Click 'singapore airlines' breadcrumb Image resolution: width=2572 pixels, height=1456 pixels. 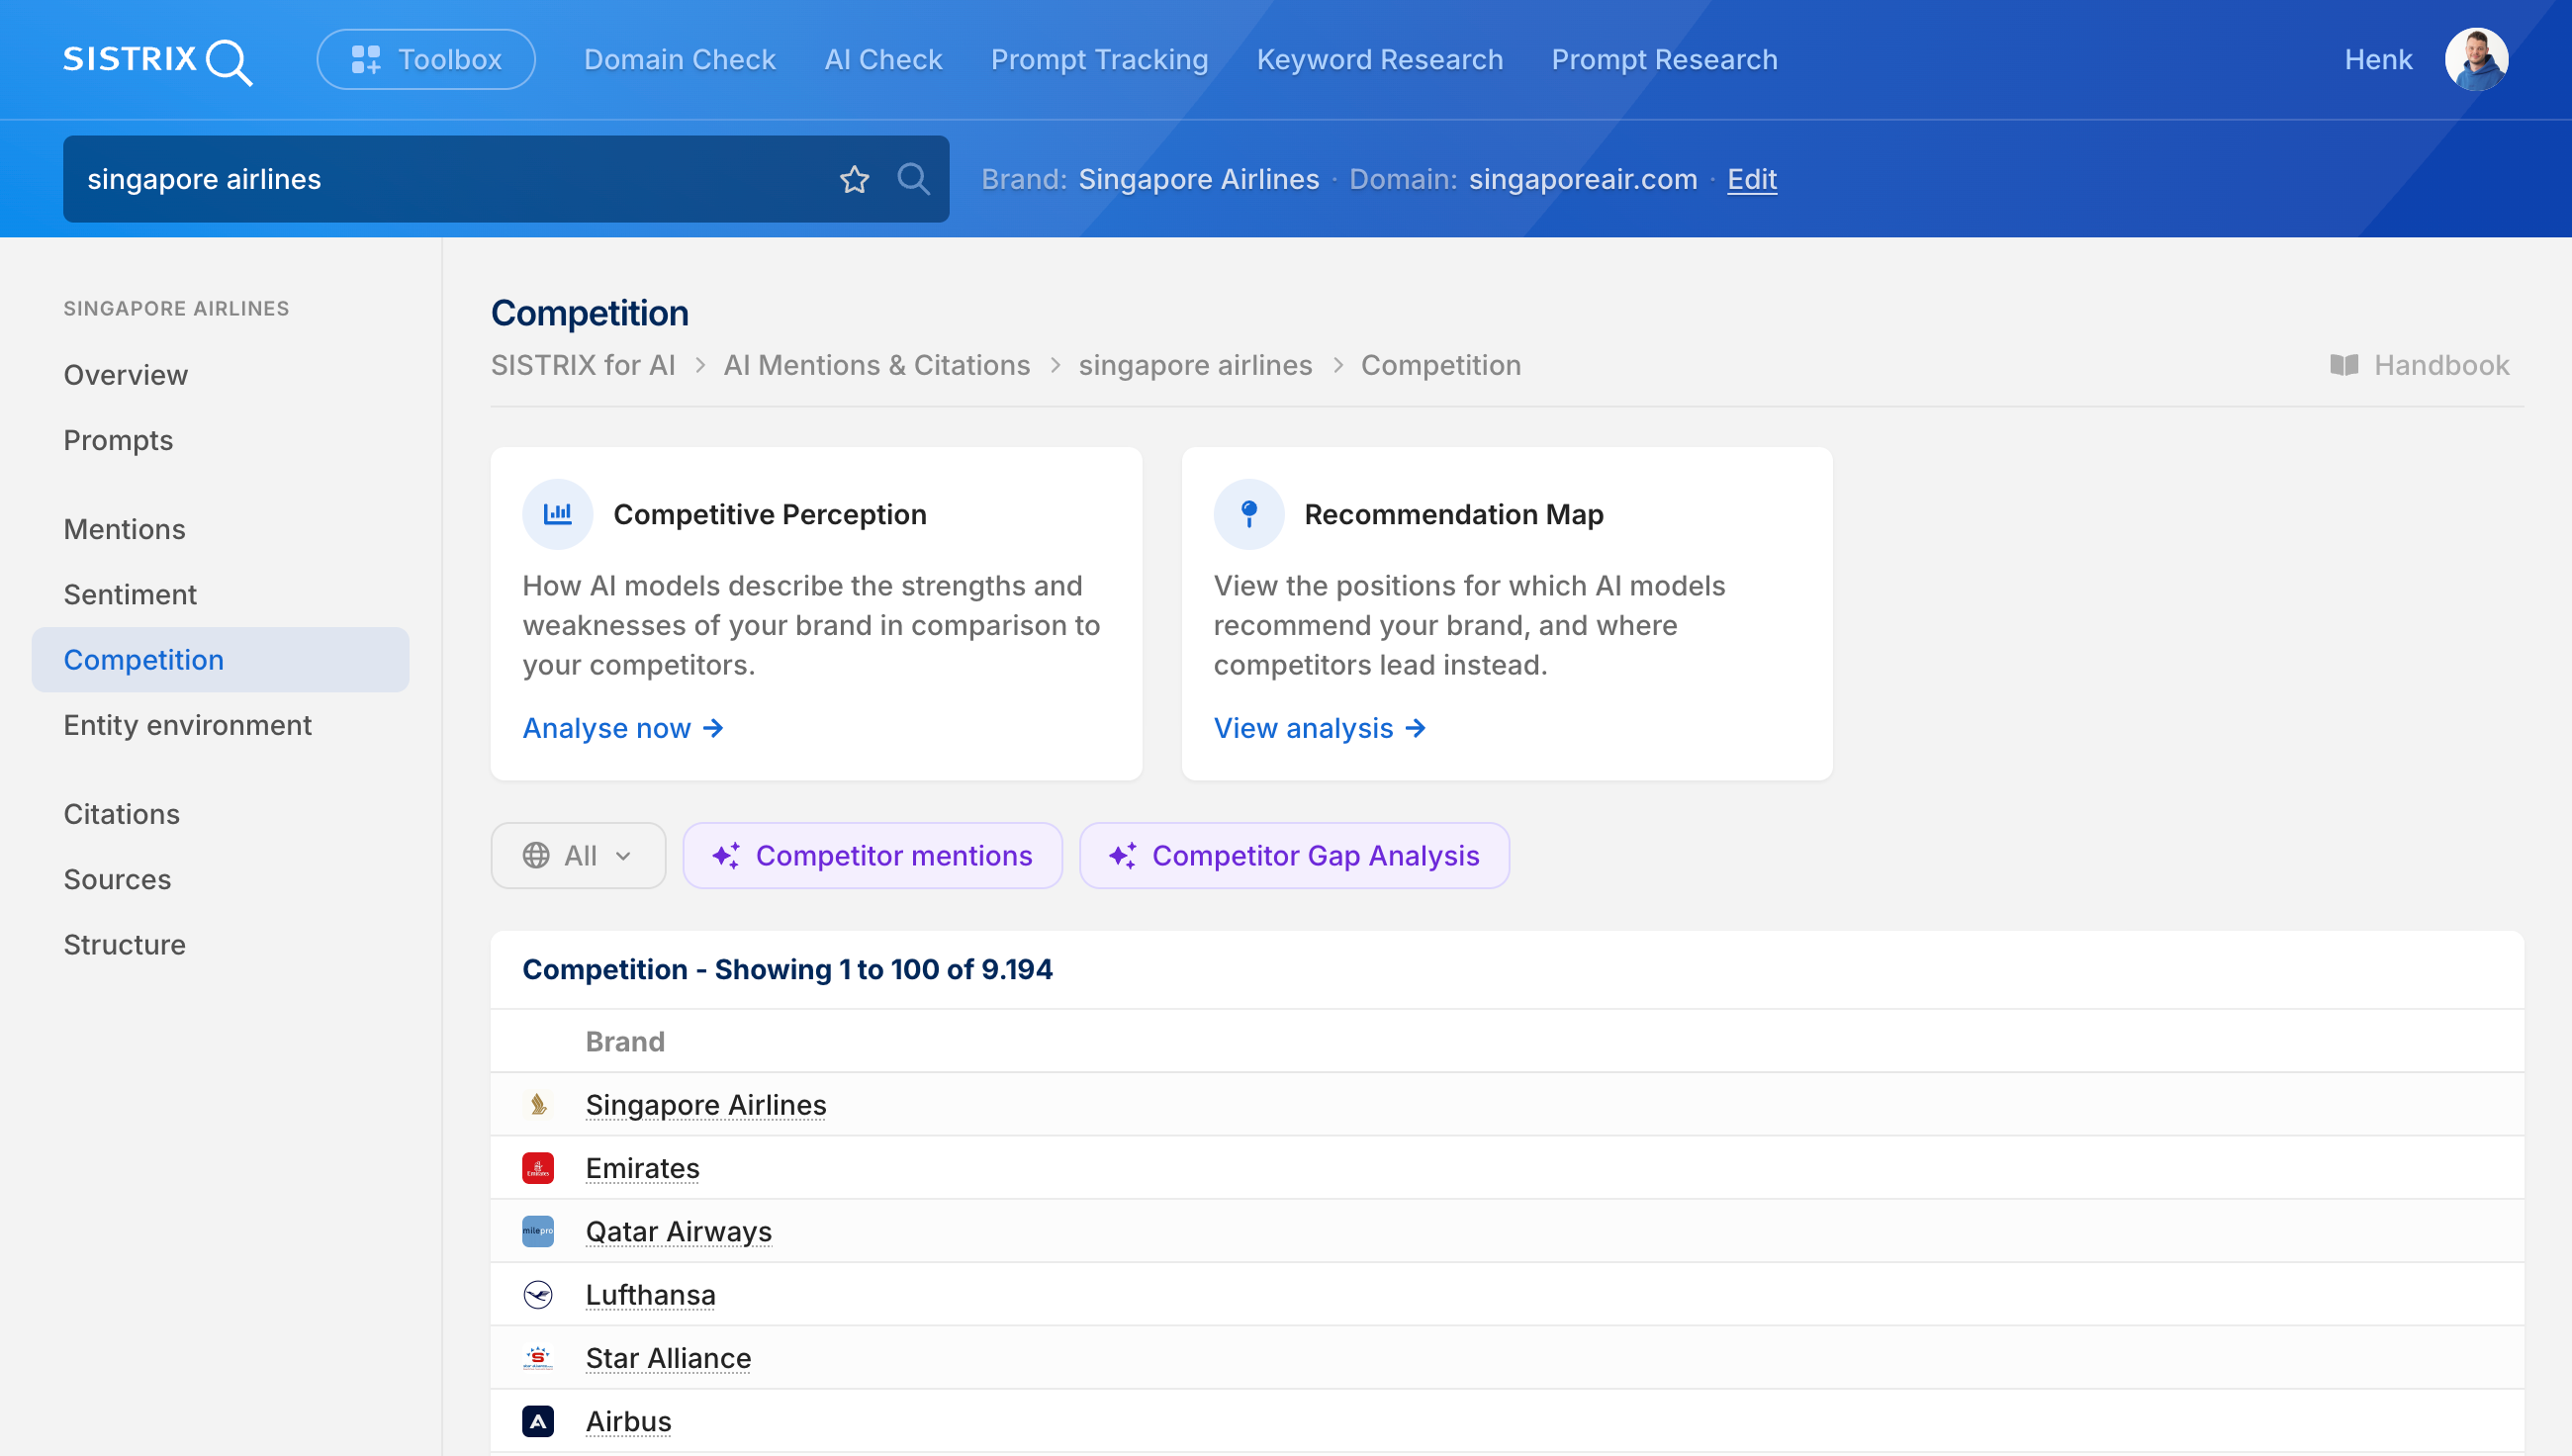point(1195,365)
